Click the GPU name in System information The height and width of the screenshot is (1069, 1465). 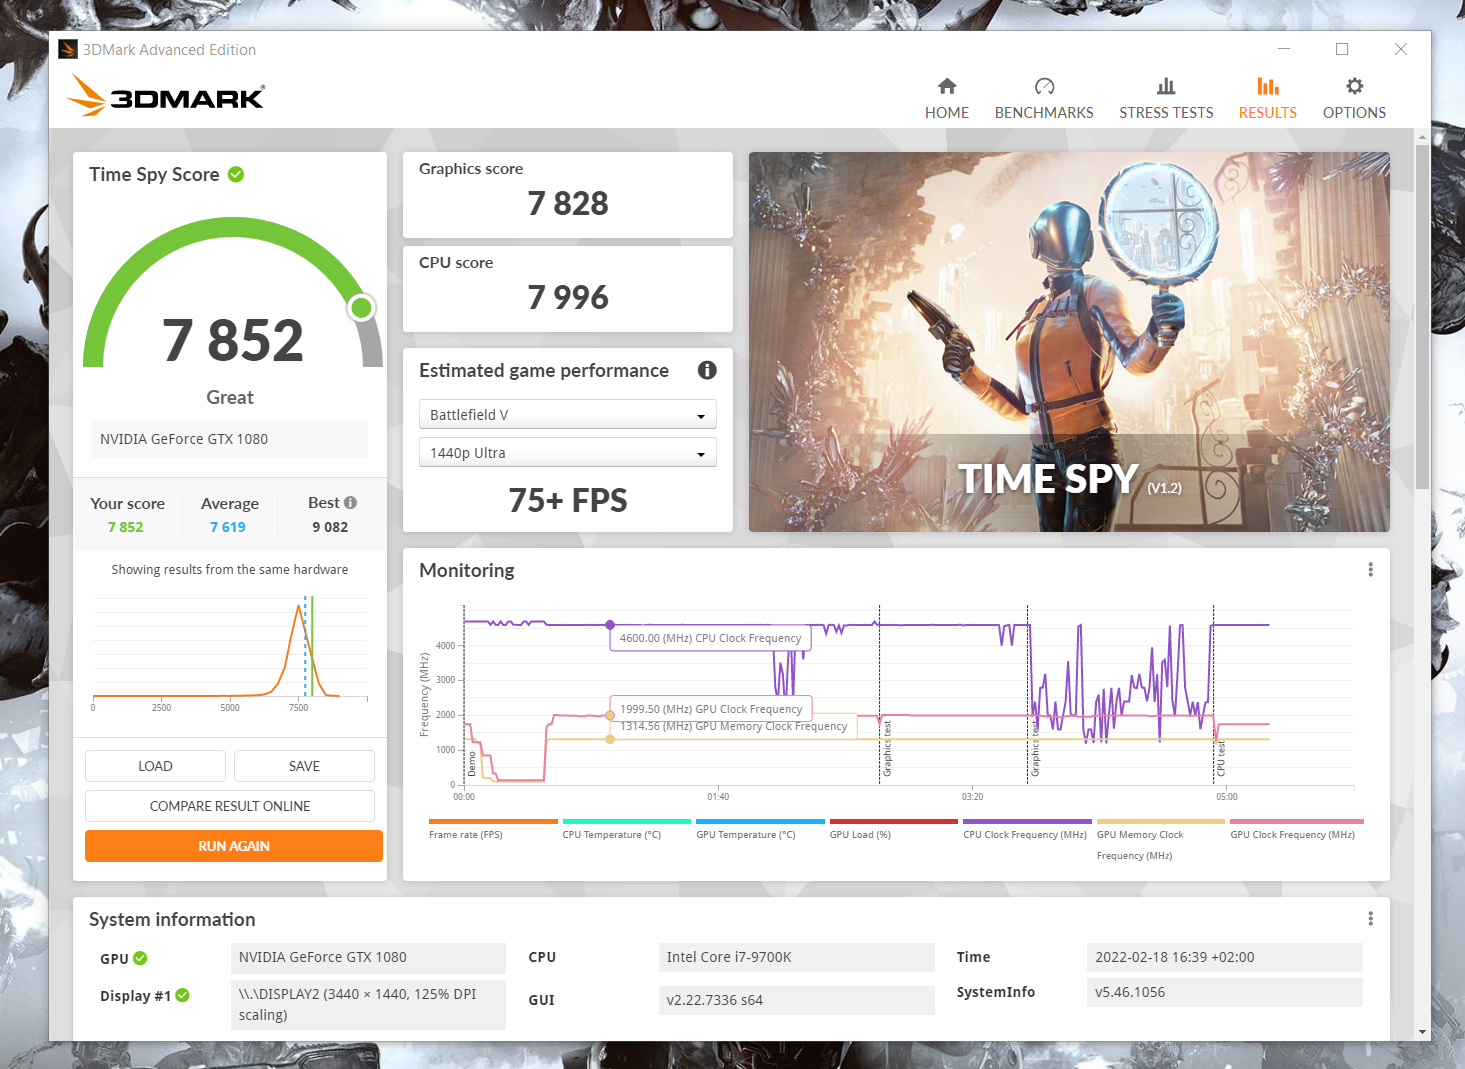pos(368,957)
